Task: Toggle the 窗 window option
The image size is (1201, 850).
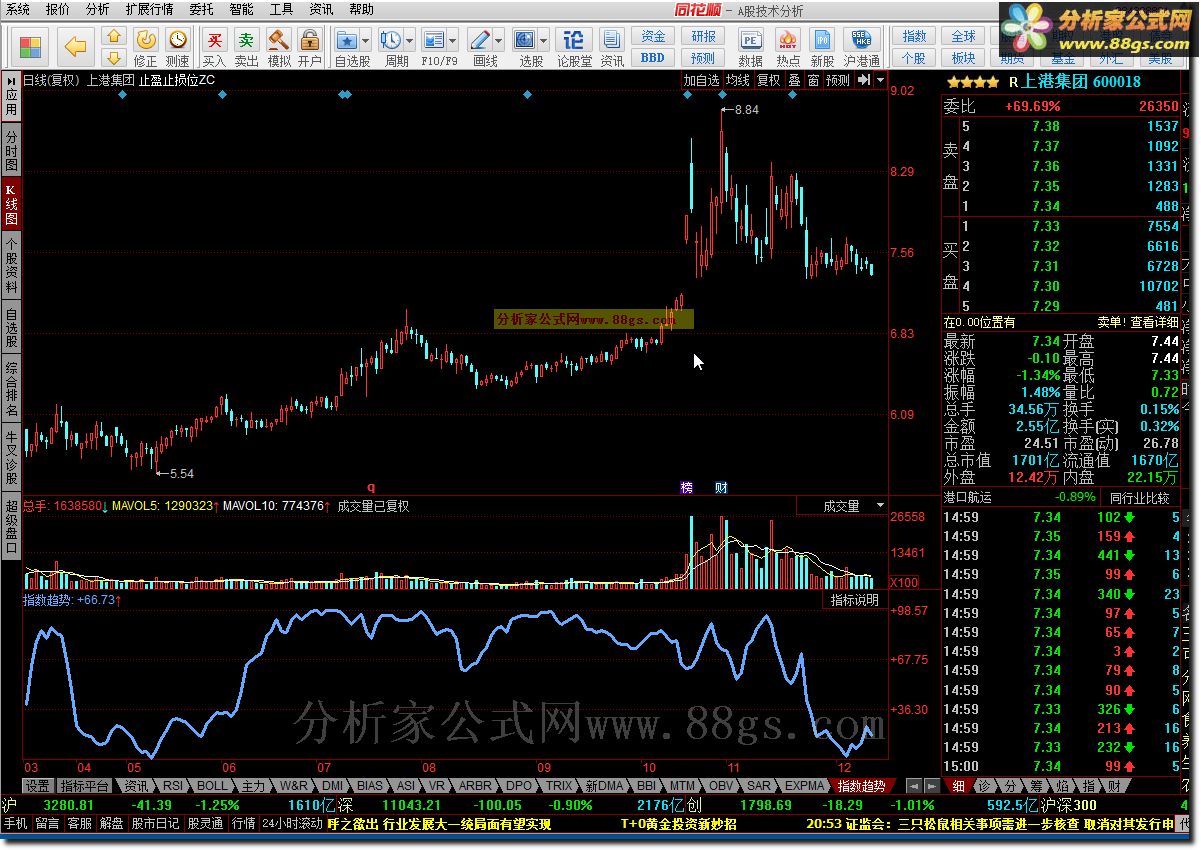Action: (x=813, y=80)
